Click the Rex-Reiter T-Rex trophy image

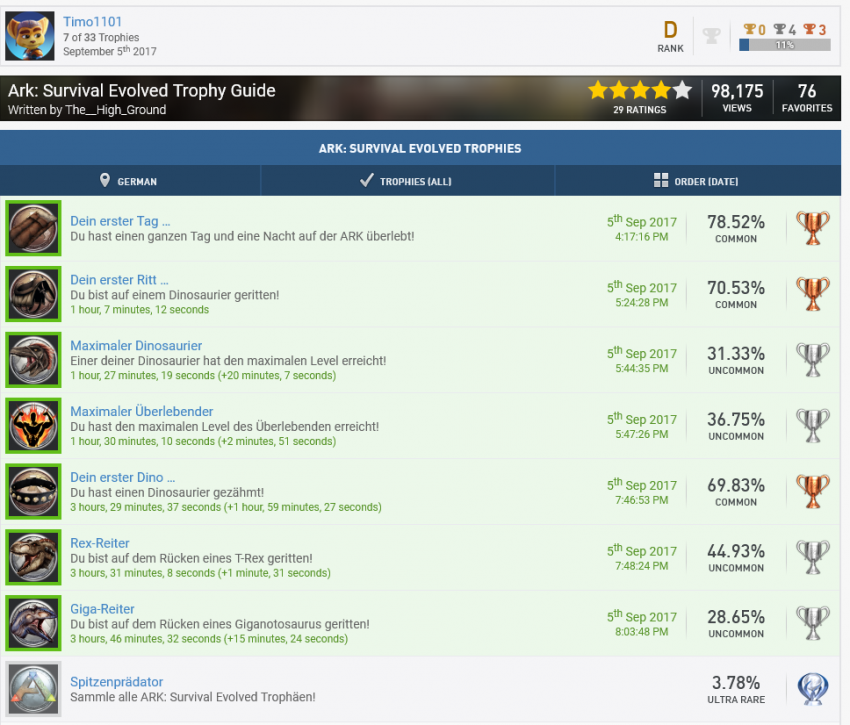pyautogui.click(x=33, y=558)
